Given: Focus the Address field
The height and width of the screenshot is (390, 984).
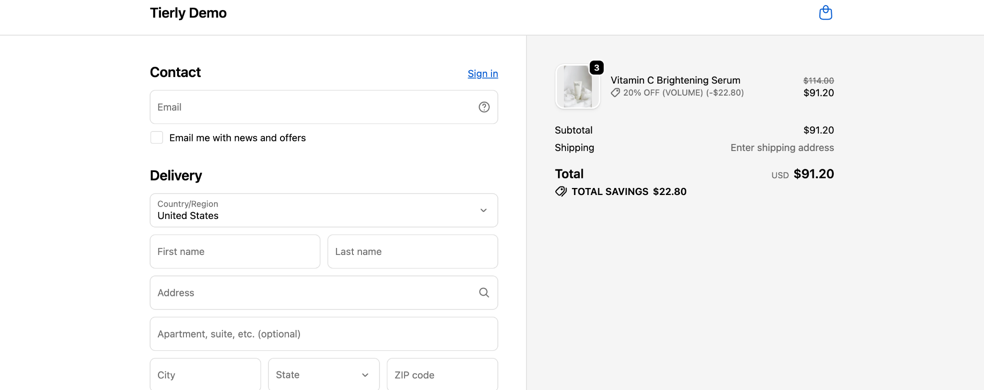Looking at the screenshot, I should tap(324, 293).
